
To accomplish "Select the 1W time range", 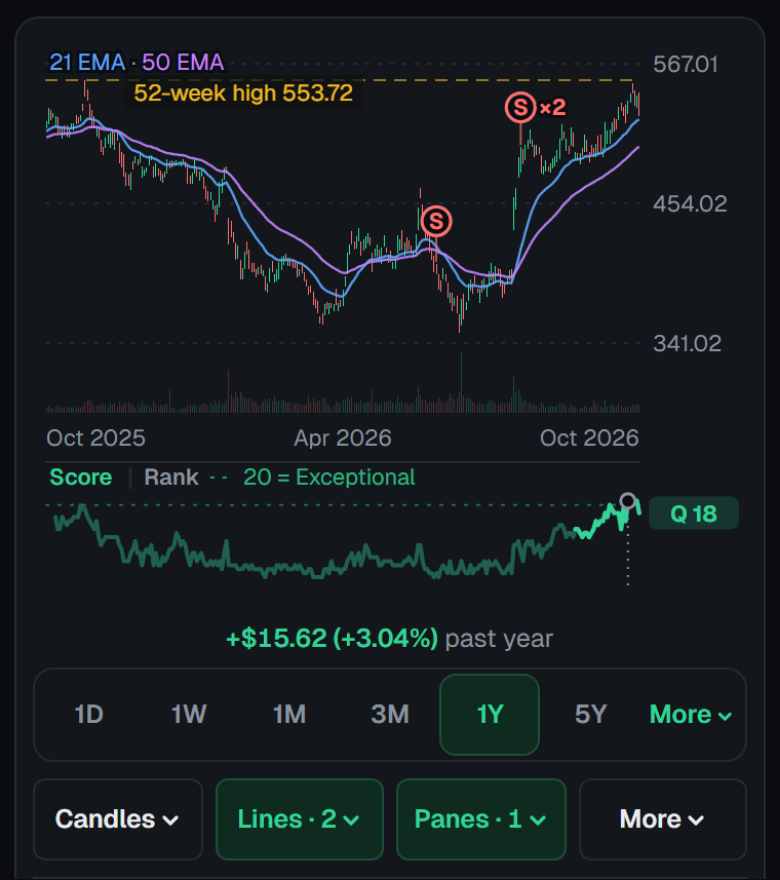I will click(x=189, y=714).
